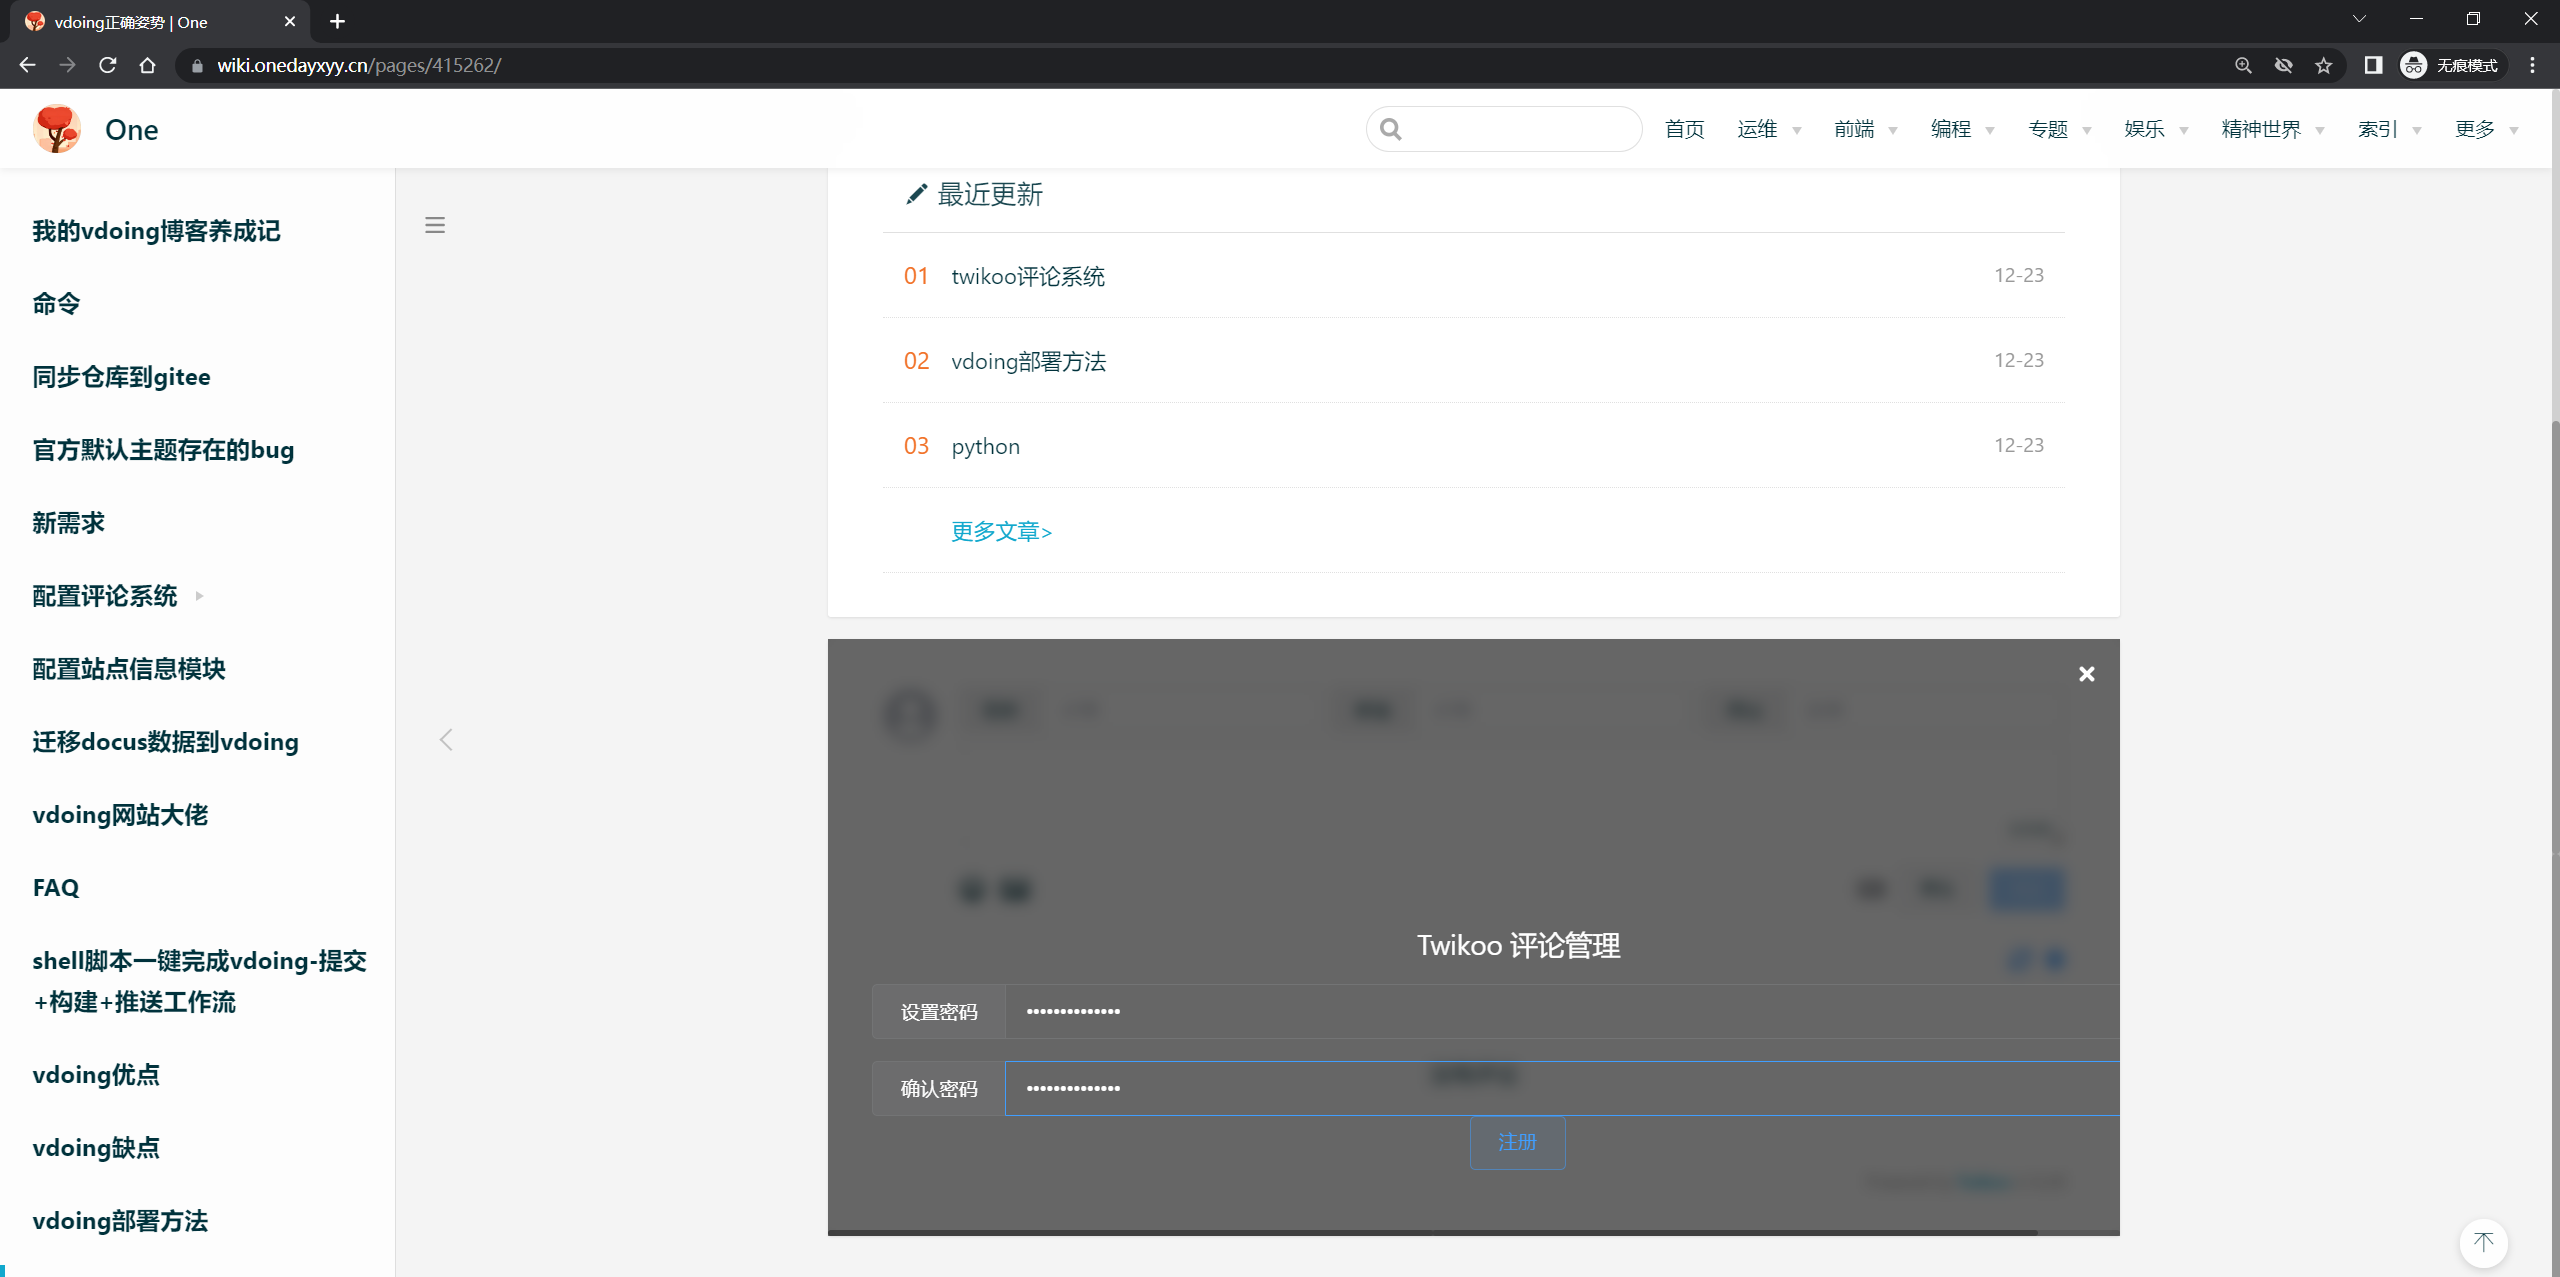Viewport: 2560px width, 1277px height.
Task: Expand the 精神世界 dropdown menu
Action: tap(2272, 129)
